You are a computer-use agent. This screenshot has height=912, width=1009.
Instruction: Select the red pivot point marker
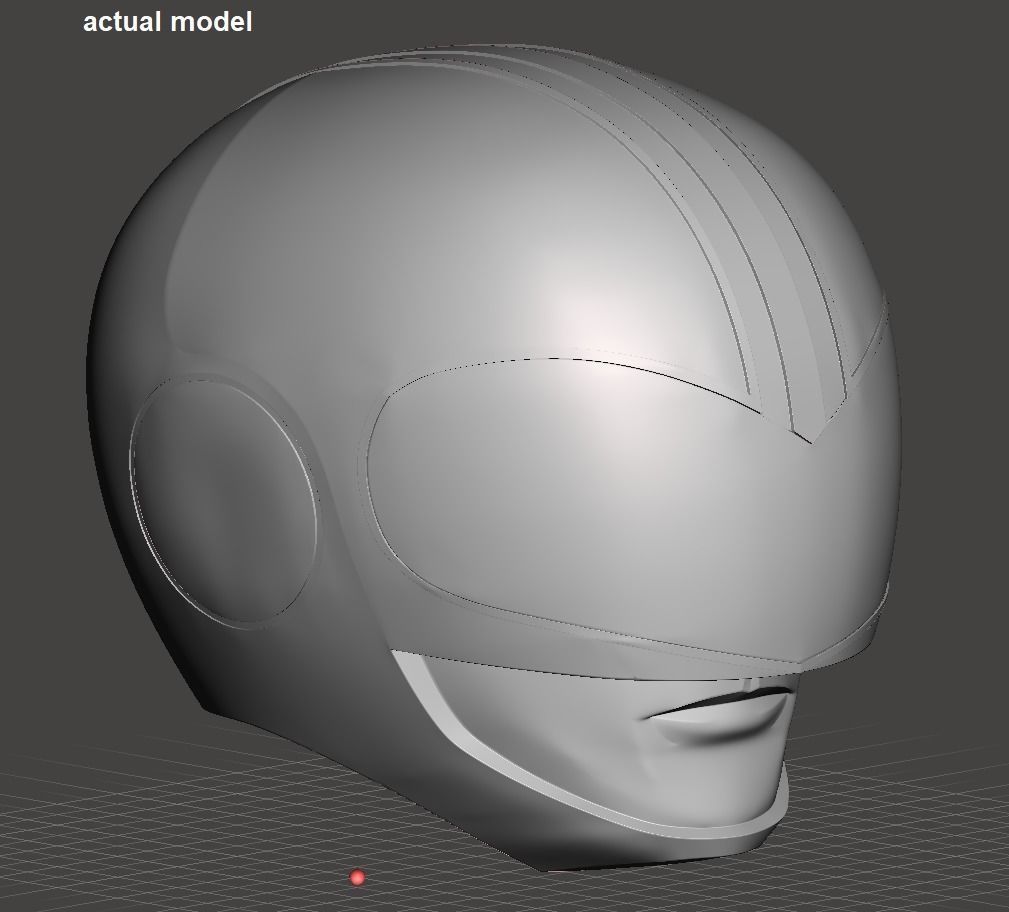pyautogui.click(x=357, y=877)
